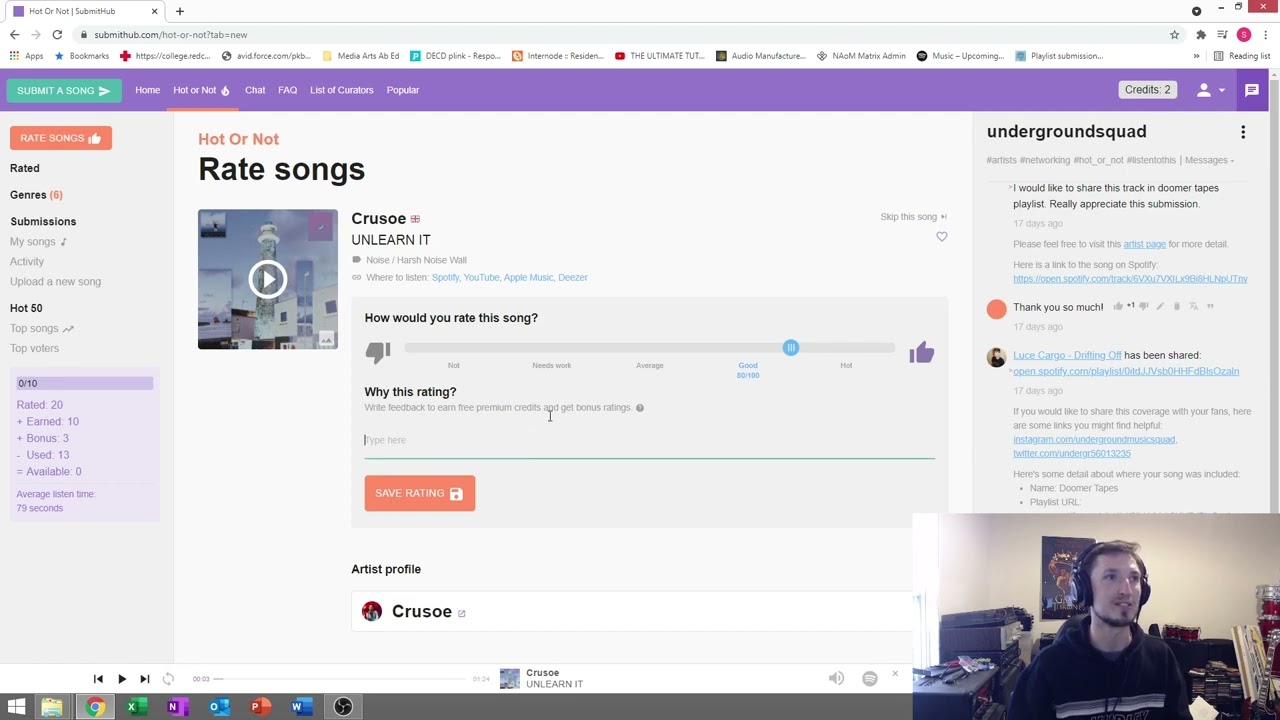Image resolution: width=1280 pixels, height=720 pixels.
Task: Open Deezer listen link
Action: [572, 277]
